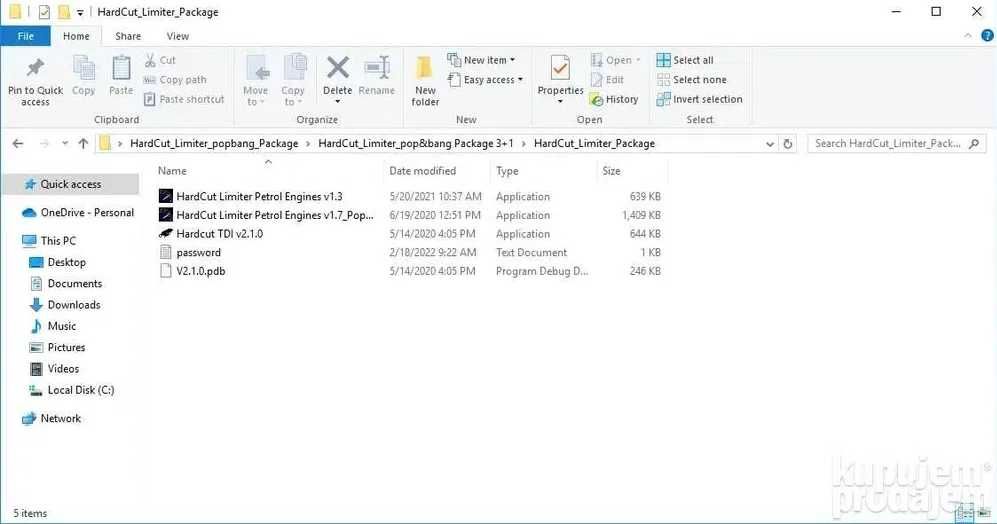This screenshot has height=524, width=997.
Task: Click the title bar Properties checkmark icon
Action: (44, 11)
